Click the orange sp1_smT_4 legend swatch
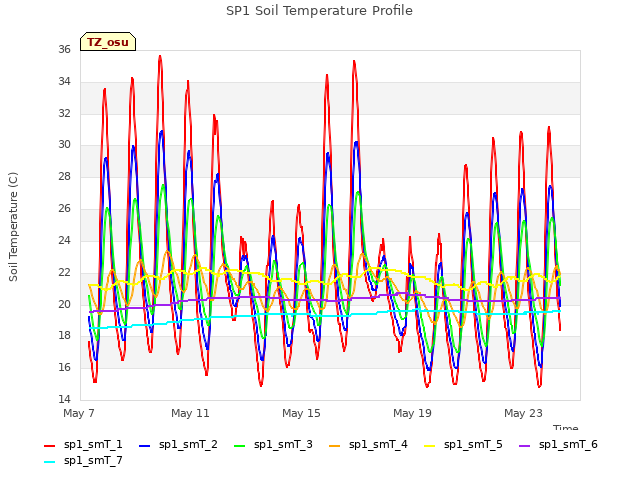This screenshot has width=640, height=480. 334,446
